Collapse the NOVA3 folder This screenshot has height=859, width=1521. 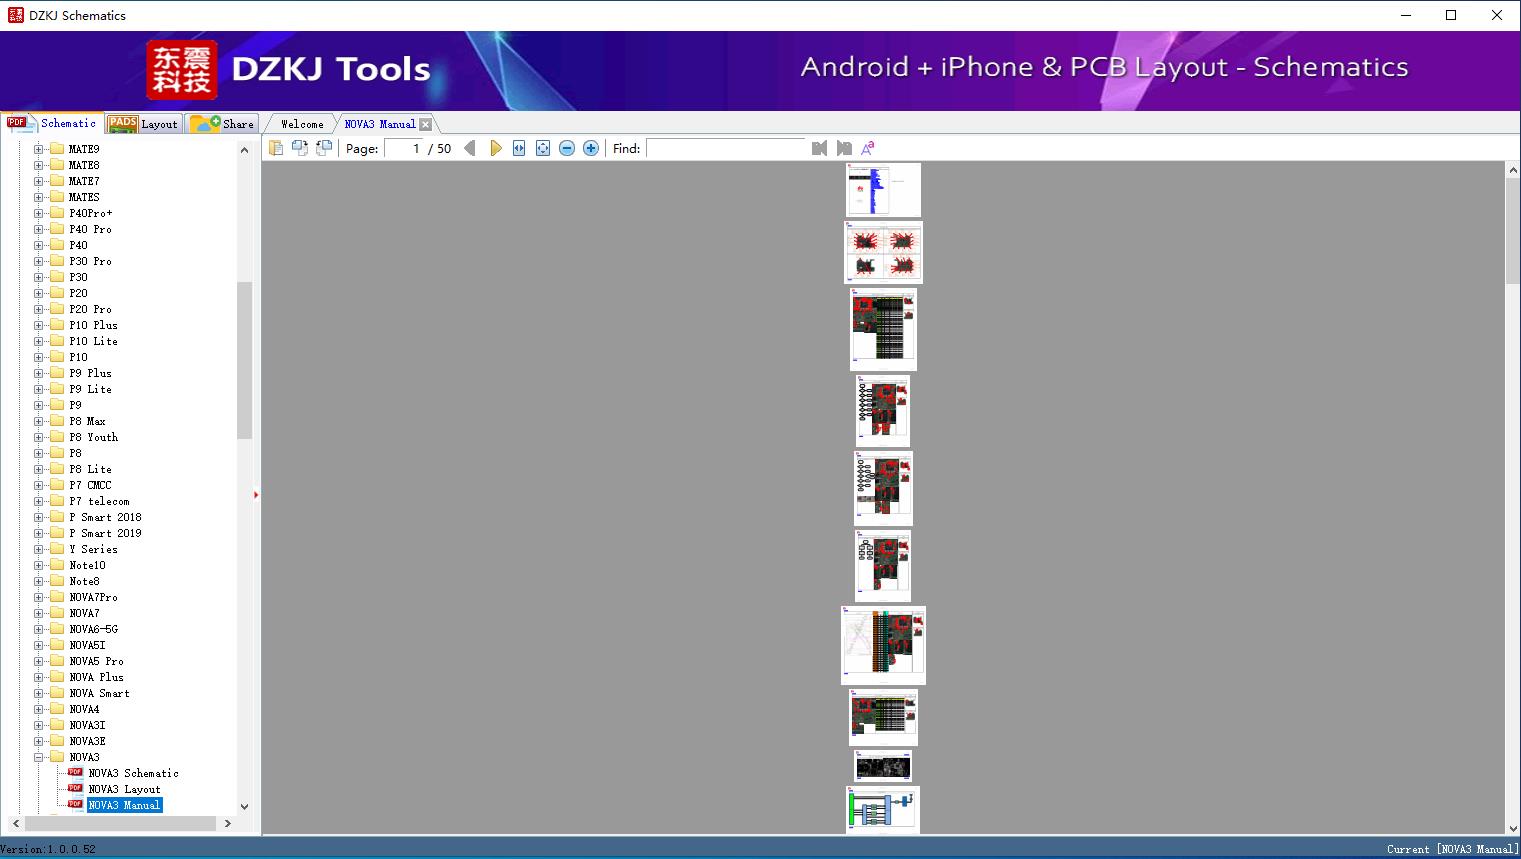[39, 757]
